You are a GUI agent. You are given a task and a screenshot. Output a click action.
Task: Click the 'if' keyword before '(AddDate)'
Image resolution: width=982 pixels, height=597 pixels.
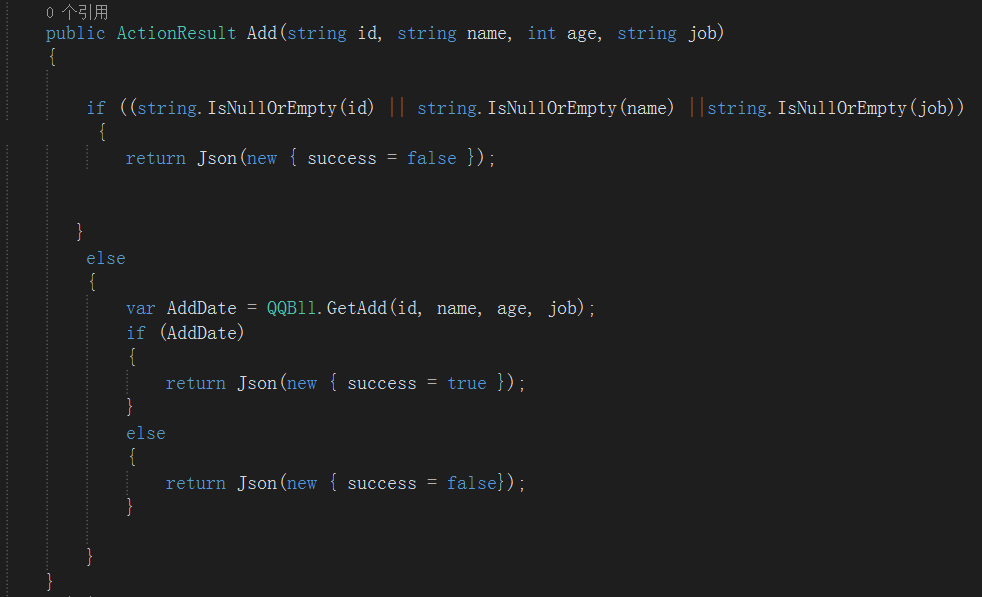tap(136, 333)
